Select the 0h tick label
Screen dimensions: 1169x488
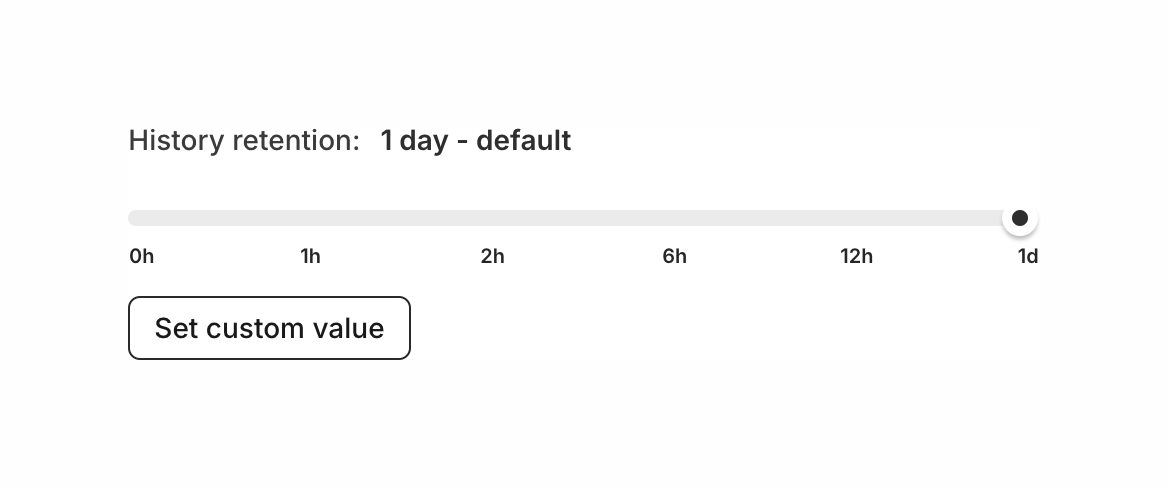point(142,257)
